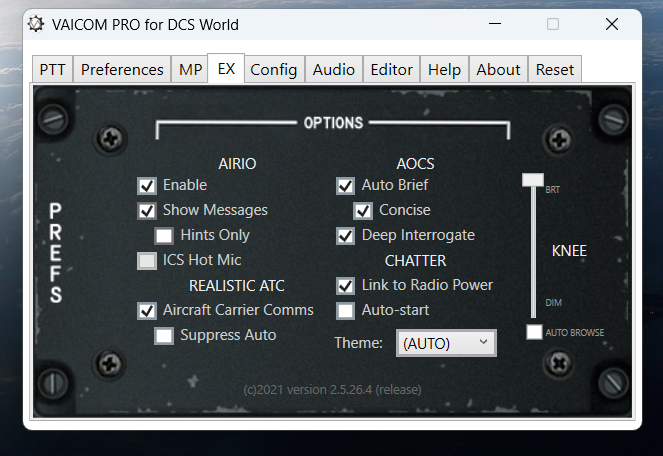Uncheck the Concise checkbox

[363, 211]
